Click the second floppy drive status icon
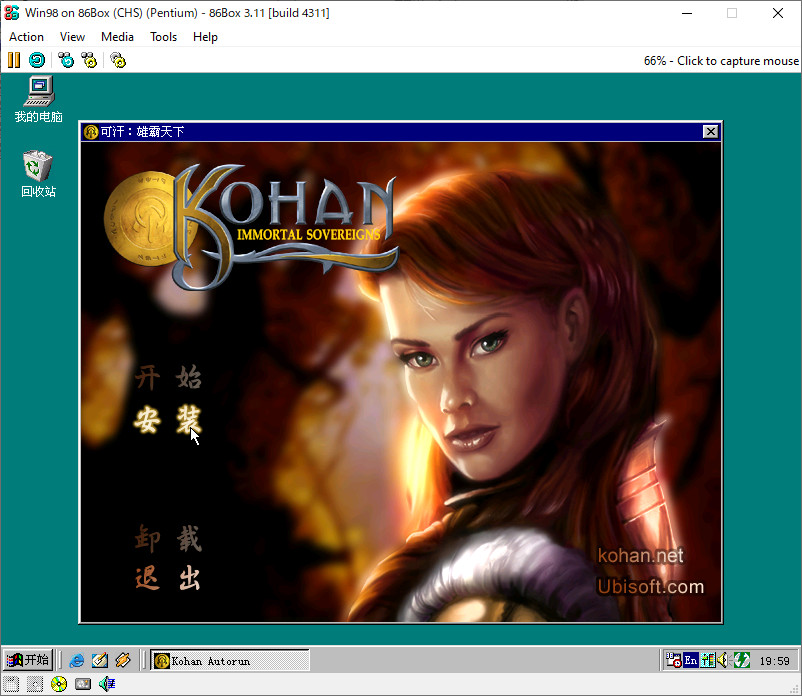The height and width of the screenshot is (696, 802). click(x=35, y=684)
